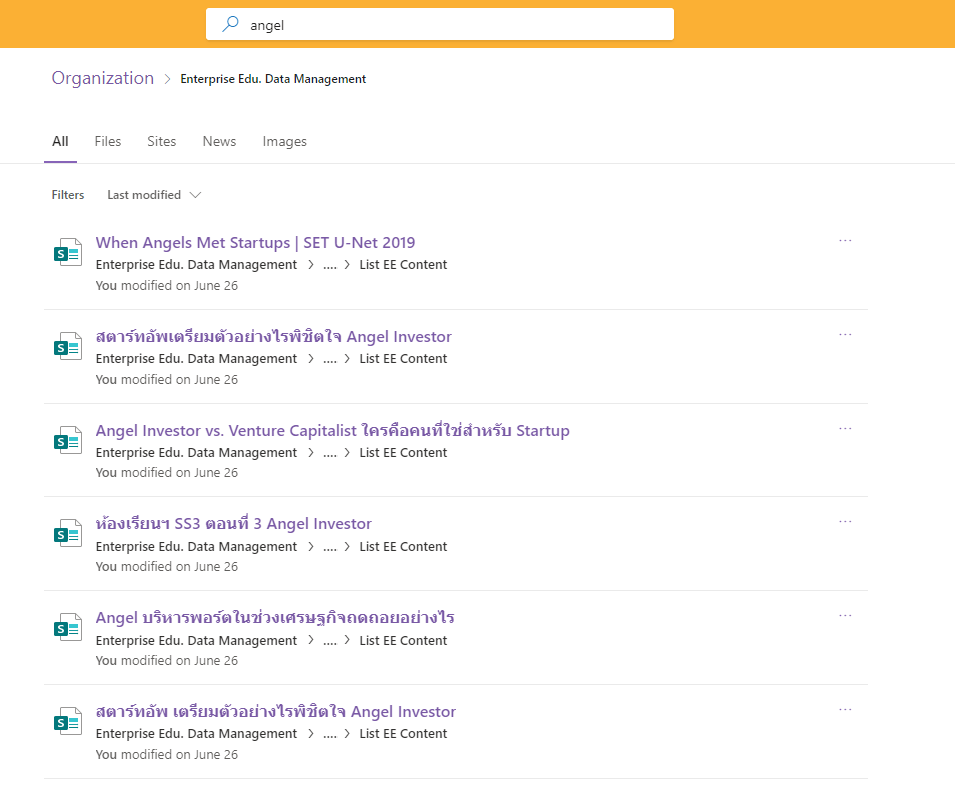Expand collapsed path '....' under 'When Angels Met Startups'
This screenshot has width=955, height=787.
329,266
